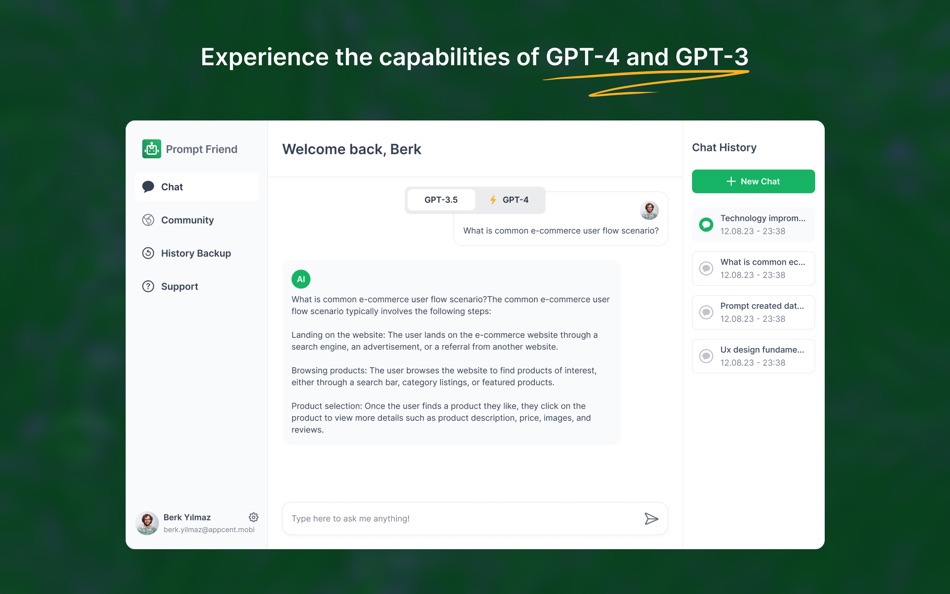Open Technology improm... chat history entry
950x594 pixels.
point(753,224)
